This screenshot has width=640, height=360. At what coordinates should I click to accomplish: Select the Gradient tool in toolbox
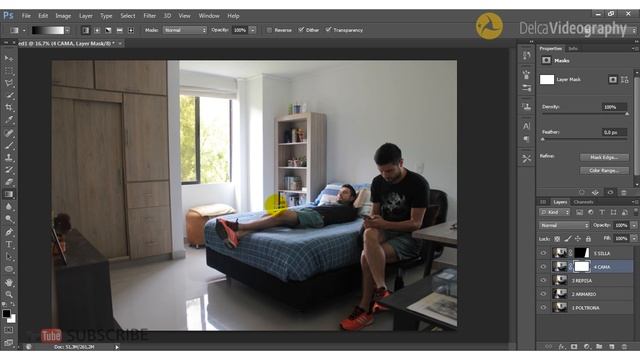(x=9, y=194)
